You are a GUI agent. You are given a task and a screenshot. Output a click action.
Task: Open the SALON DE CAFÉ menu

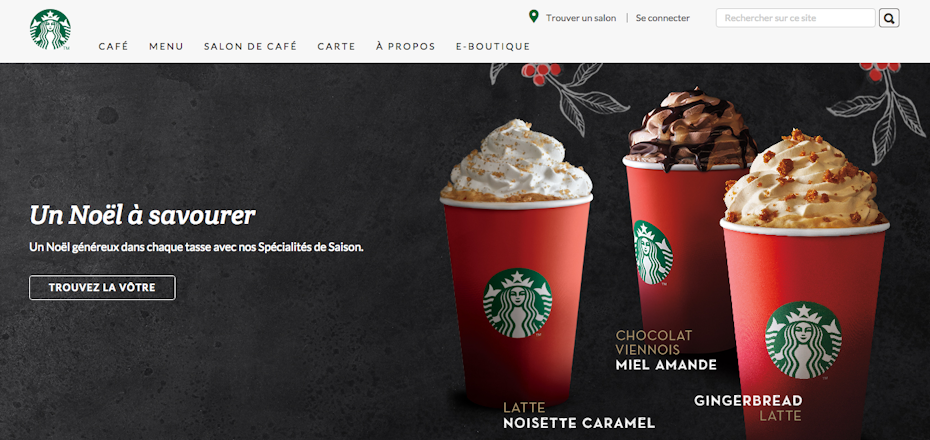click(x=250, y=46)
